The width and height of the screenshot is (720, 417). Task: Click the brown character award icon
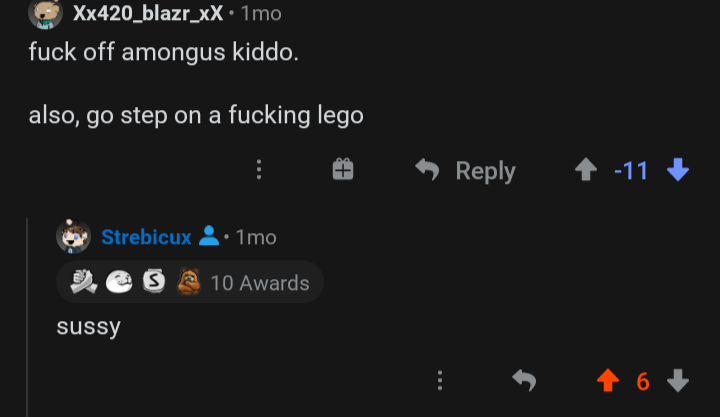tap(188, 283)
